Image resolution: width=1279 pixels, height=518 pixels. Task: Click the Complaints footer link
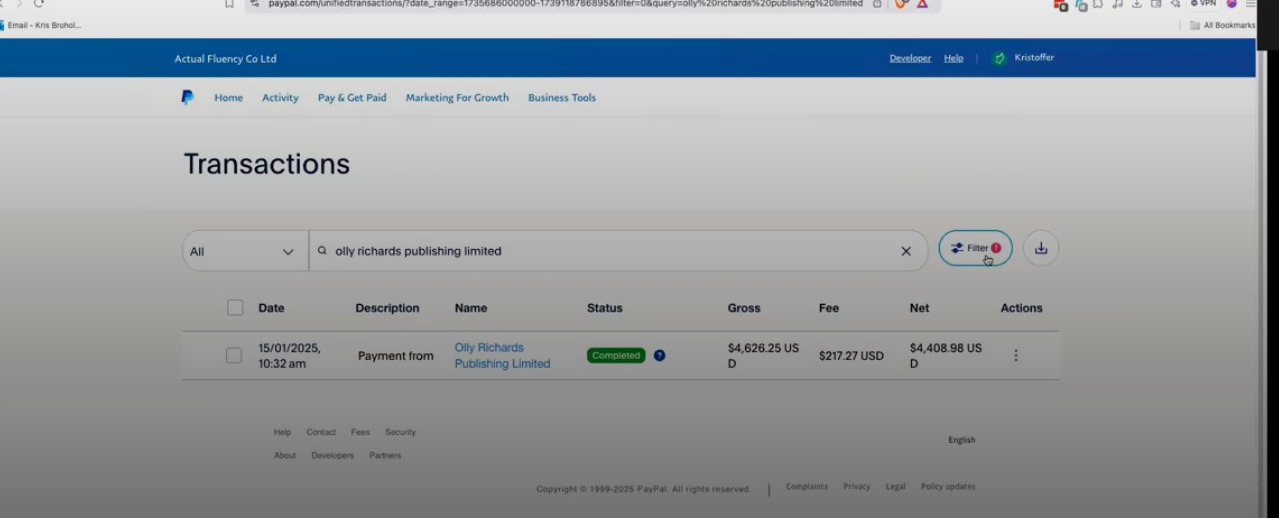(807, 487)
